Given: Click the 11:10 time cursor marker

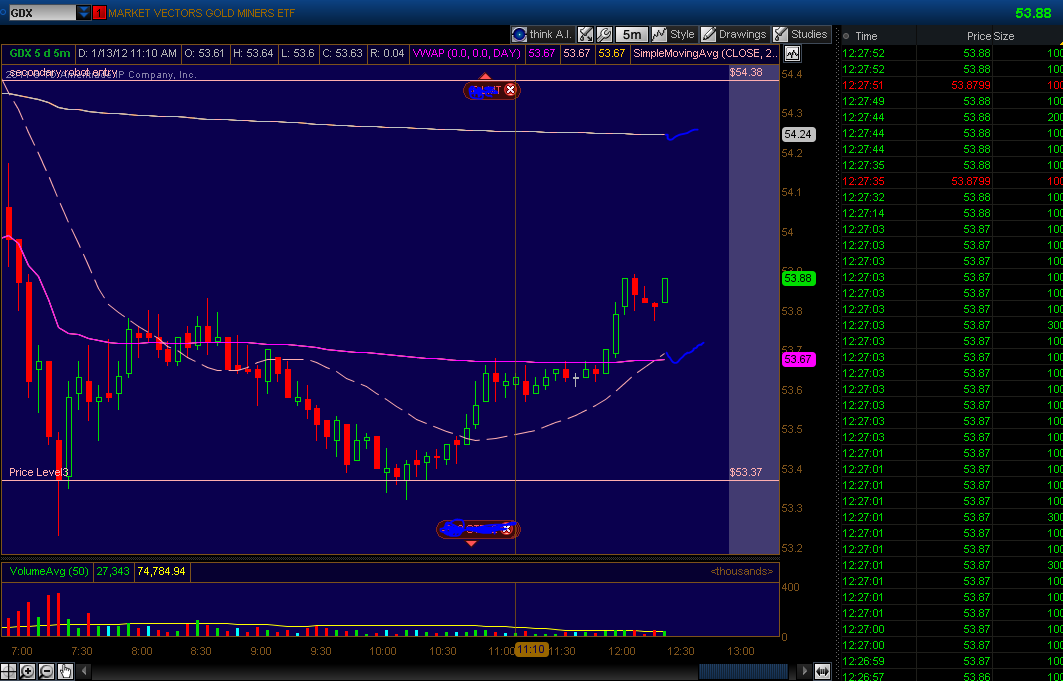Looking at the screenshot, I should point(531,651).
